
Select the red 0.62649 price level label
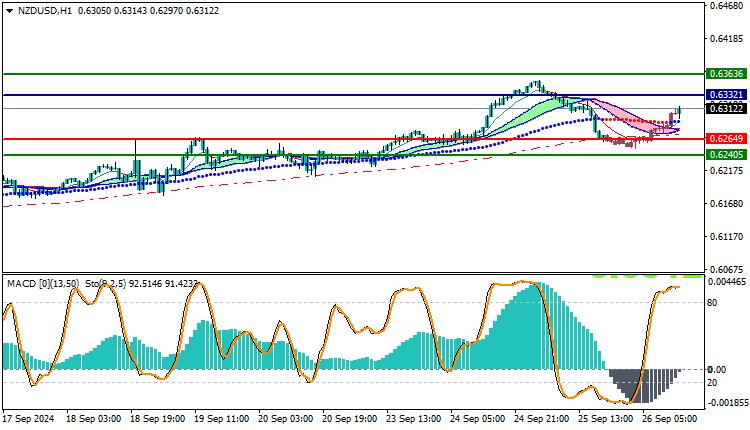pos(726,139)
